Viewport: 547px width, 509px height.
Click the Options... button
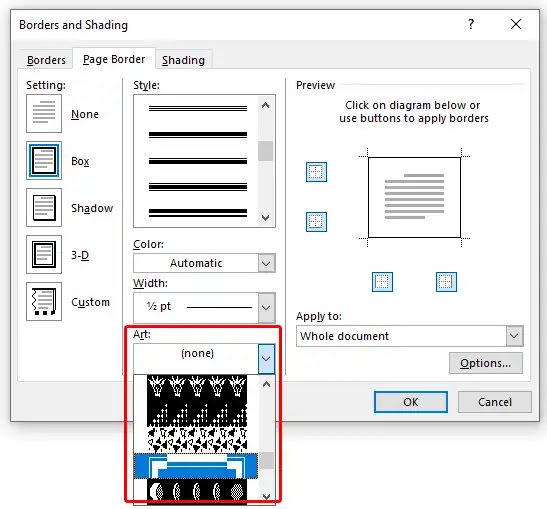point(486,363)
